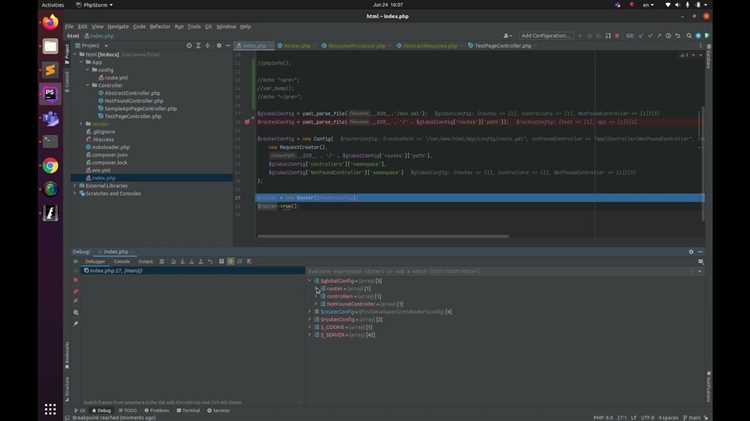Viewport: 750px width, 421px height.
Task: Expand the $_SERVER variable node
Action: tap(310, 334)
